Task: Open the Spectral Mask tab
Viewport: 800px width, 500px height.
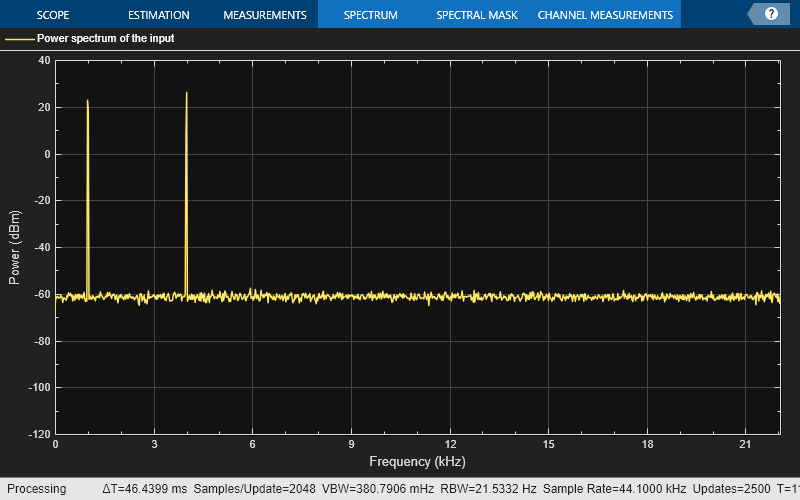Action: [x=477, y=15]
